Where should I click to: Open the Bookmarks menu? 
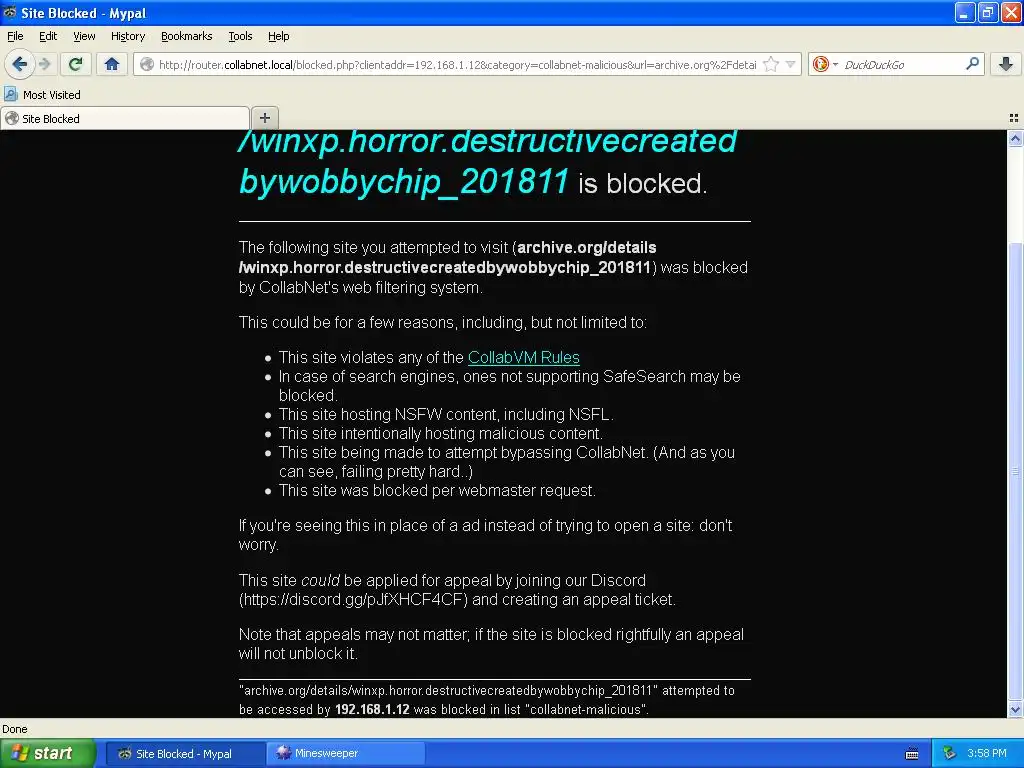click(x=186, y=36)
